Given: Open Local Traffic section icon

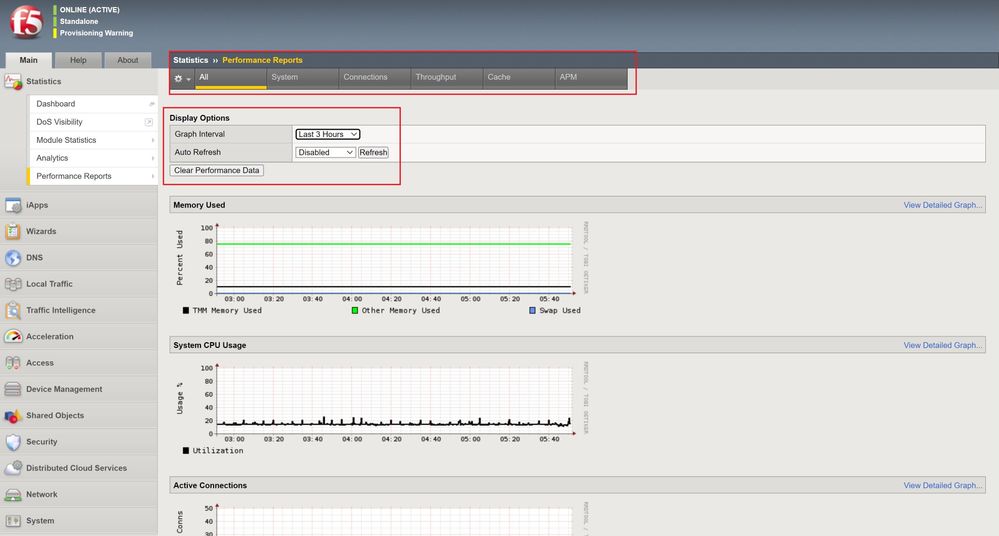Looking at the screenshot, I should click(13, 284).
